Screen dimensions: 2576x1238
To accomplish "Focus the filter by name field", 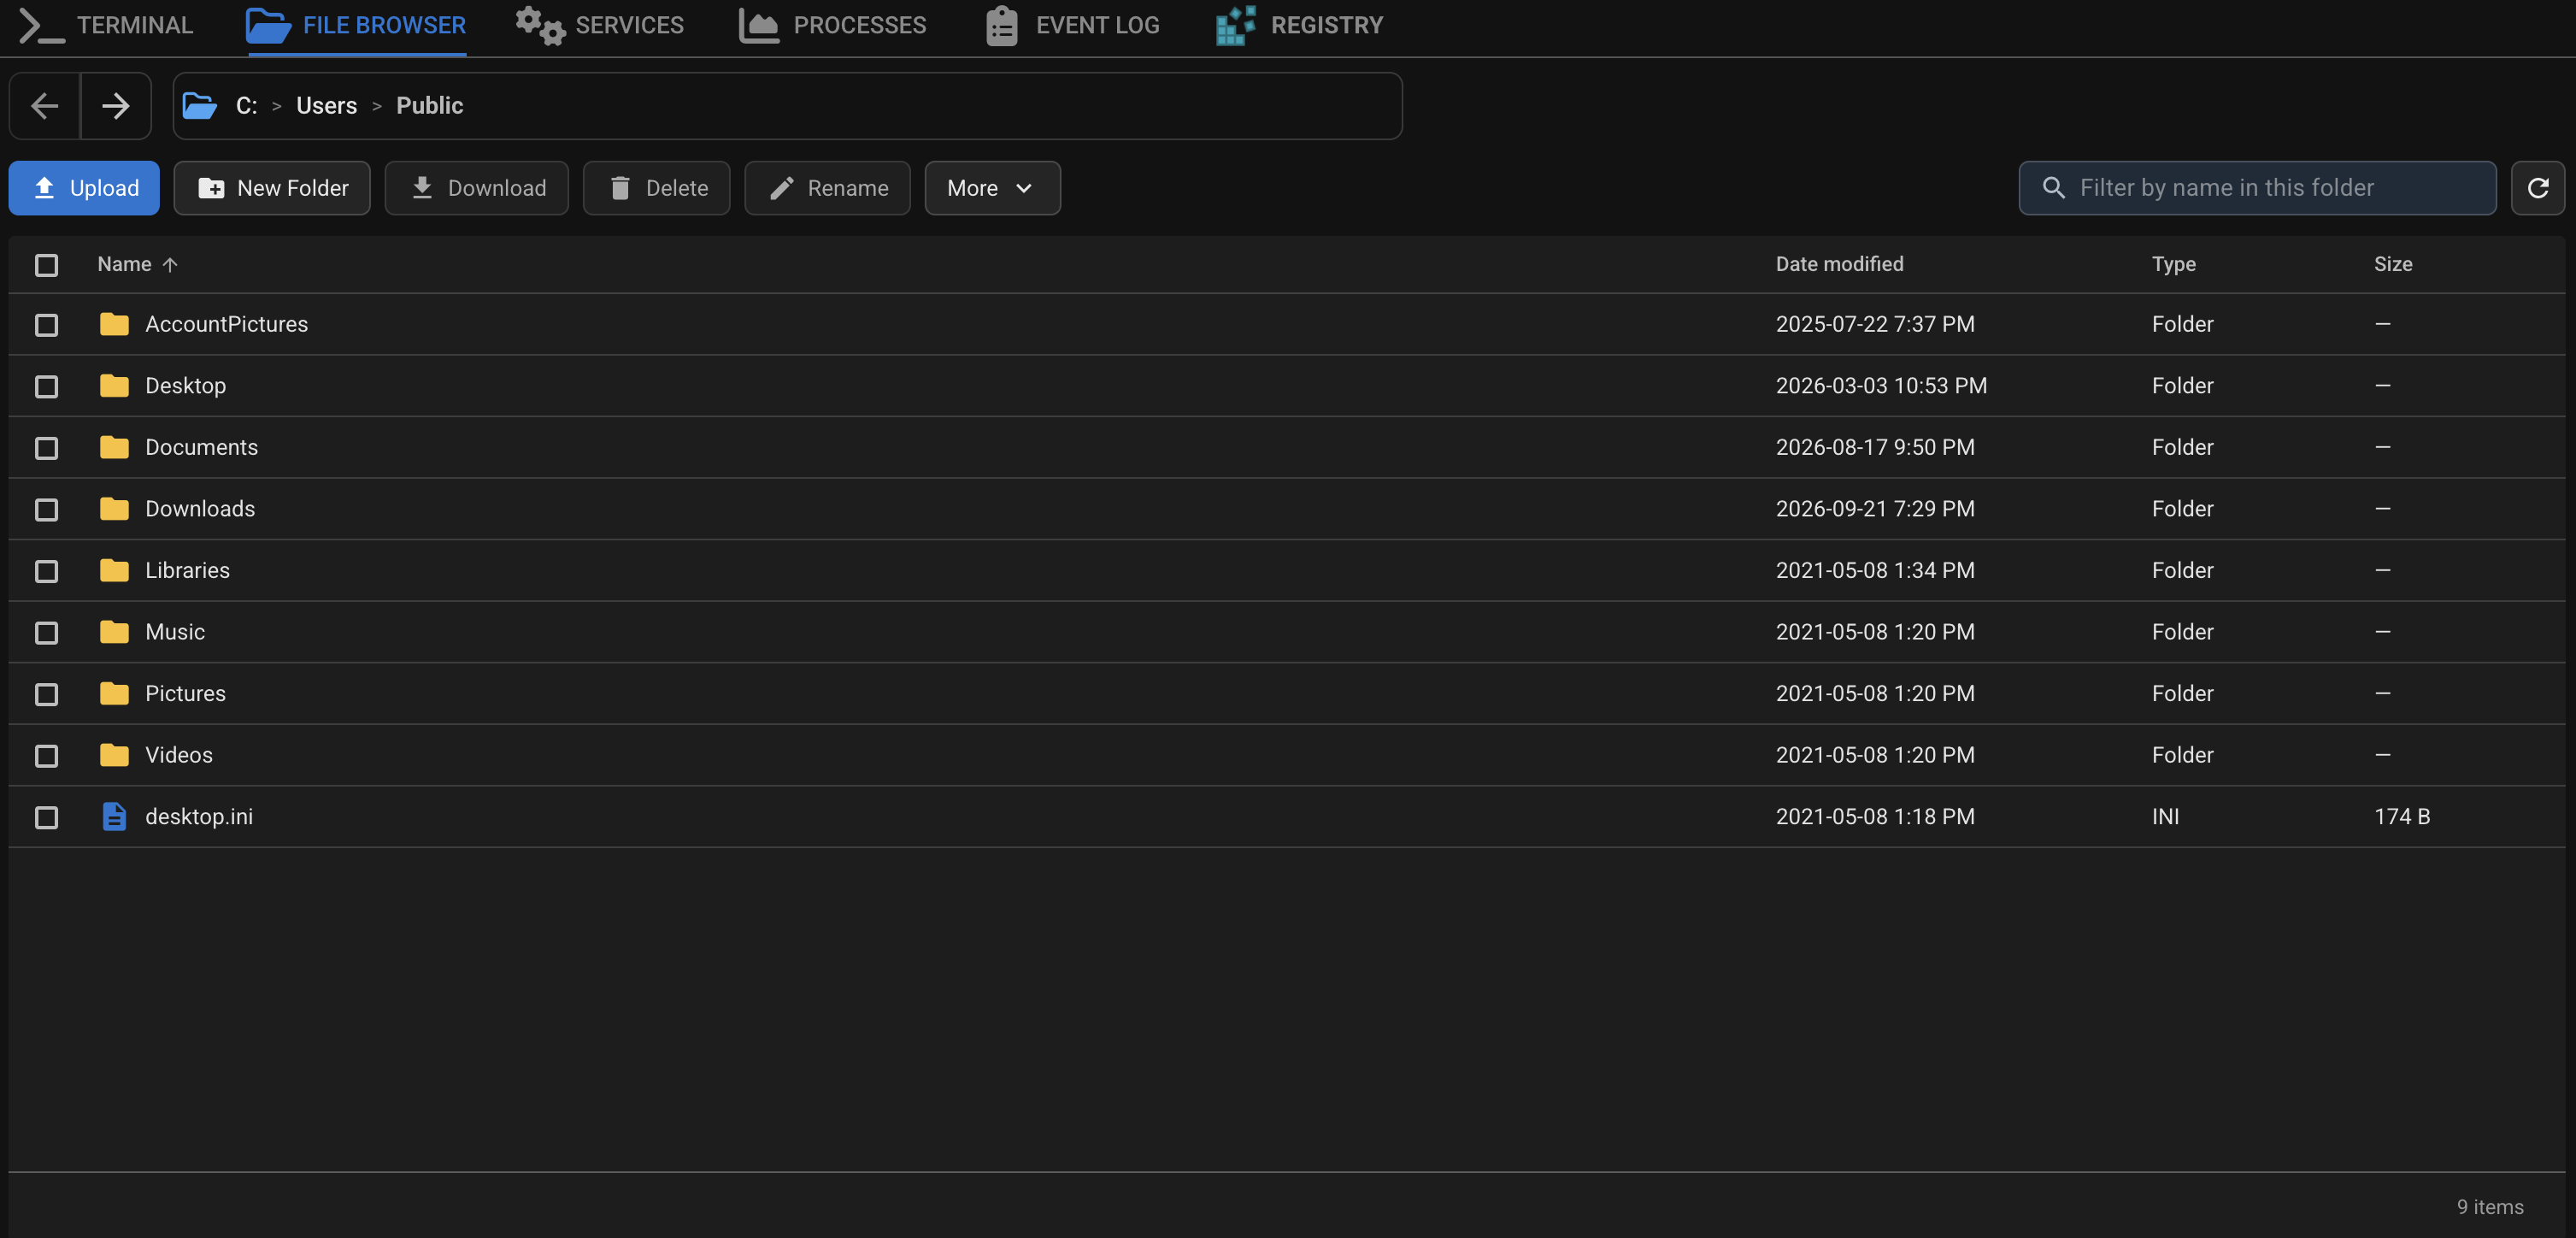I will 2257,188.
